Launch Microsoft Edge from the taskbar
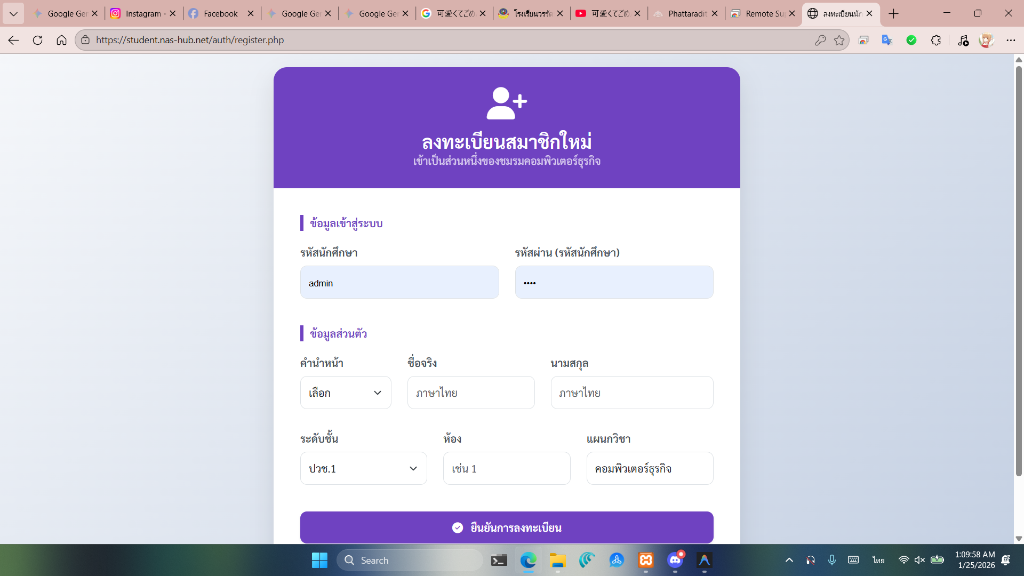Image resolution: width=1024 pixels, height=576 pixels. tap(528, 560)
